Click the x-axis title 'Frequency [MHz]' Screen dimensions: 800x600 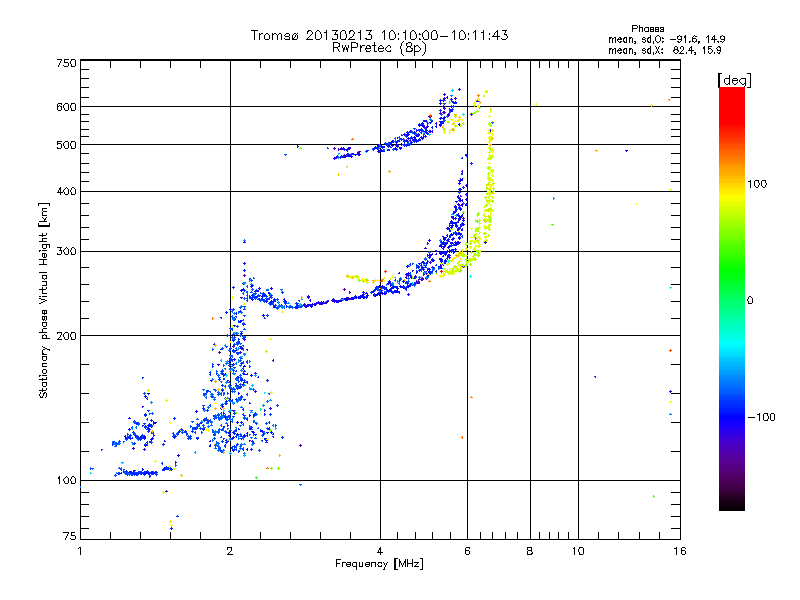tap(379, 564)
